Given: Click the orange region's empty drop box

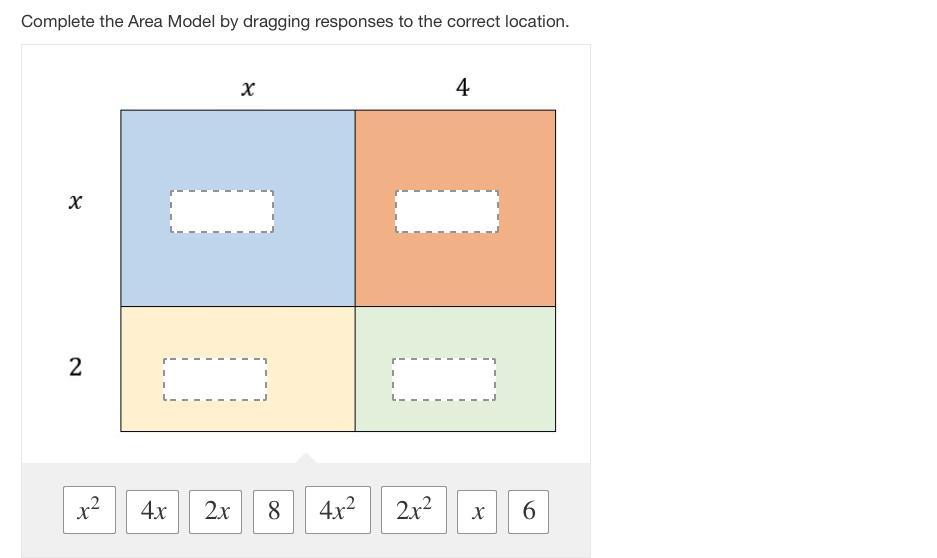Looking at the screenshot, I should click(446, 212).
